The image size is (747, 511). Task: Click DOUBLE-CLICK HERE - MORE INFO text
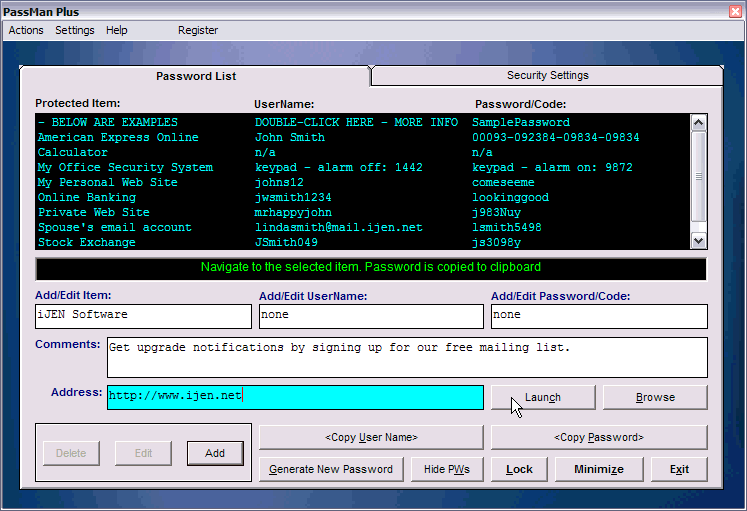point(356,122)
